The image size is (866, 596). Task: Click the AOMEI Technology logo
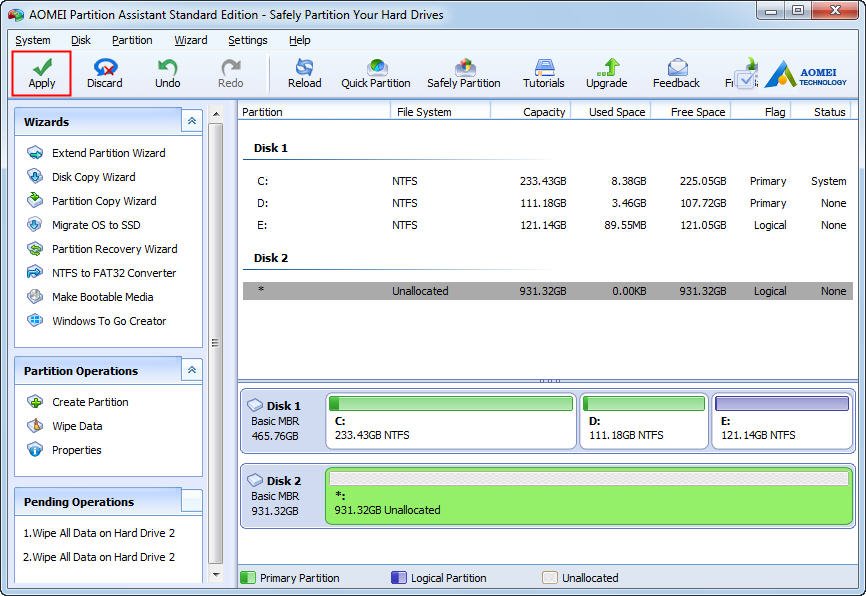pyautogui.click(x=805, y=75)
